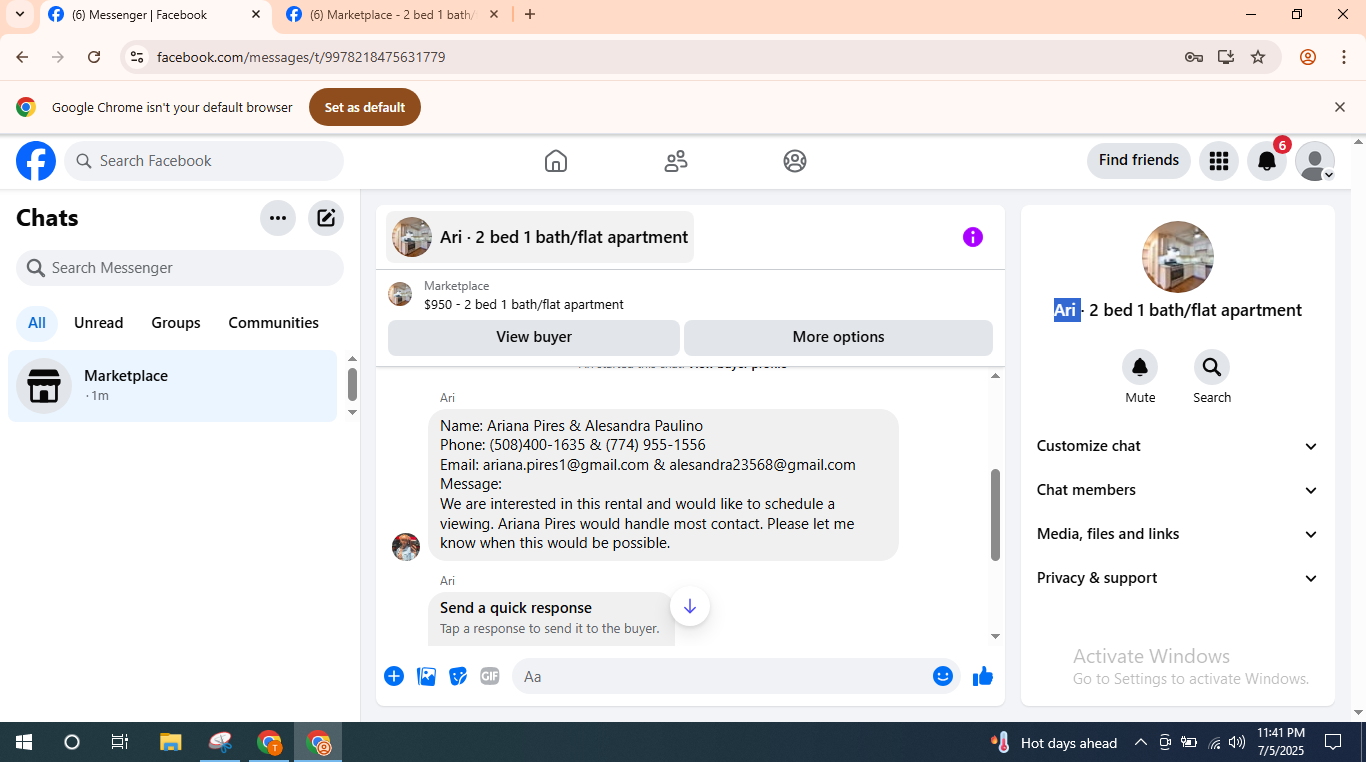The image size is (1366, 762).
Task: Open Task View on the taskbar
Action: point(120,742)
